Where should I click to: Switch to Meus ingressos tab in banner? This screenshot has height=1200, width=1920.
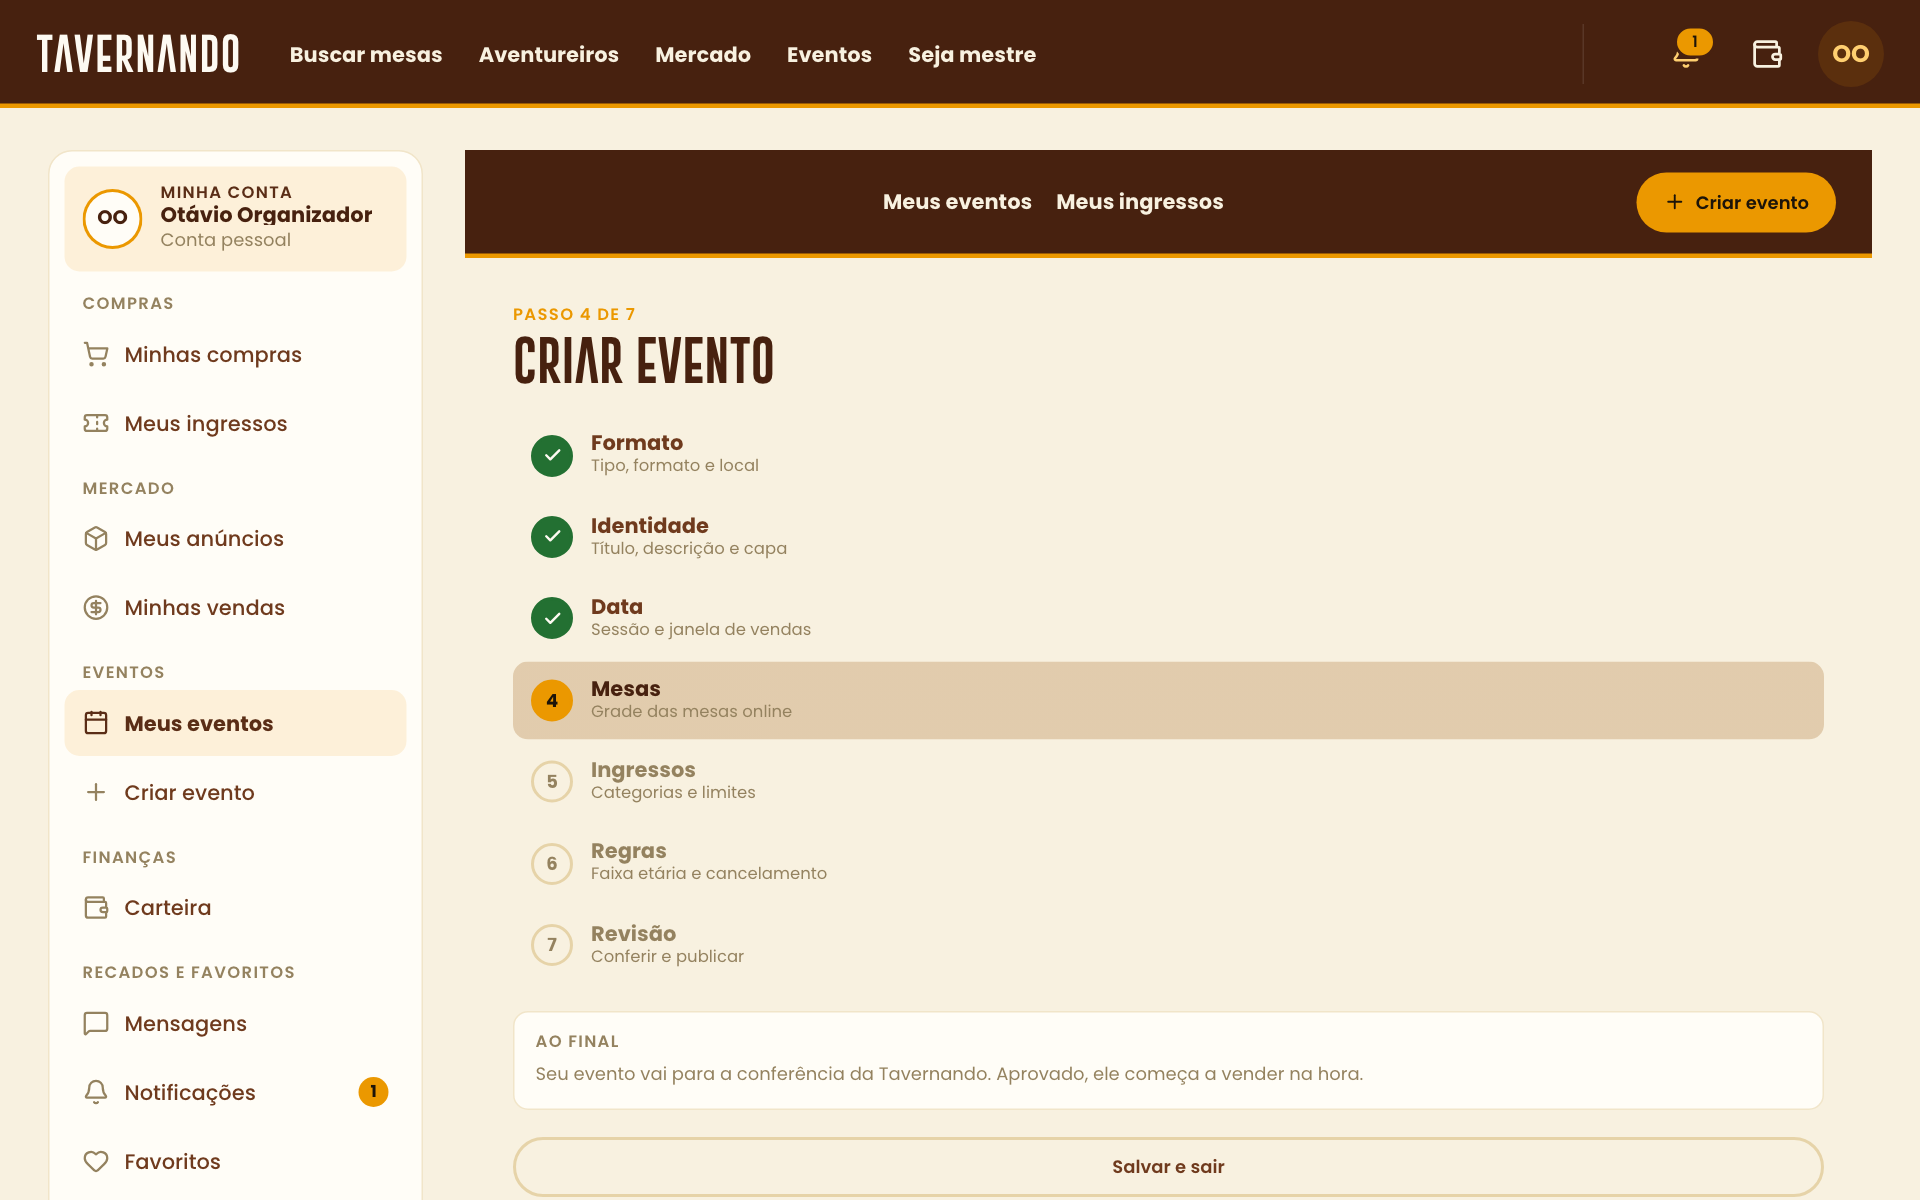[1140, 202]
